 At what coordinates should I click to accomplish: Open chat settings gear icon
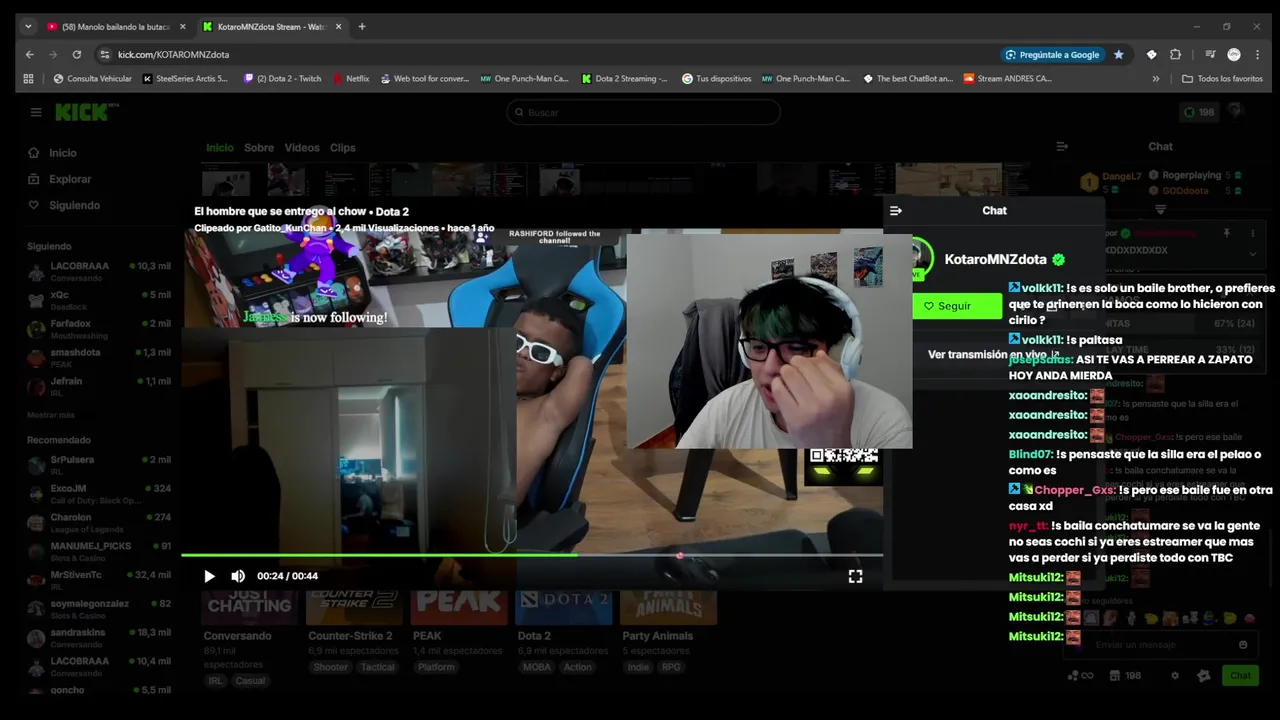tap(1175, 675)
